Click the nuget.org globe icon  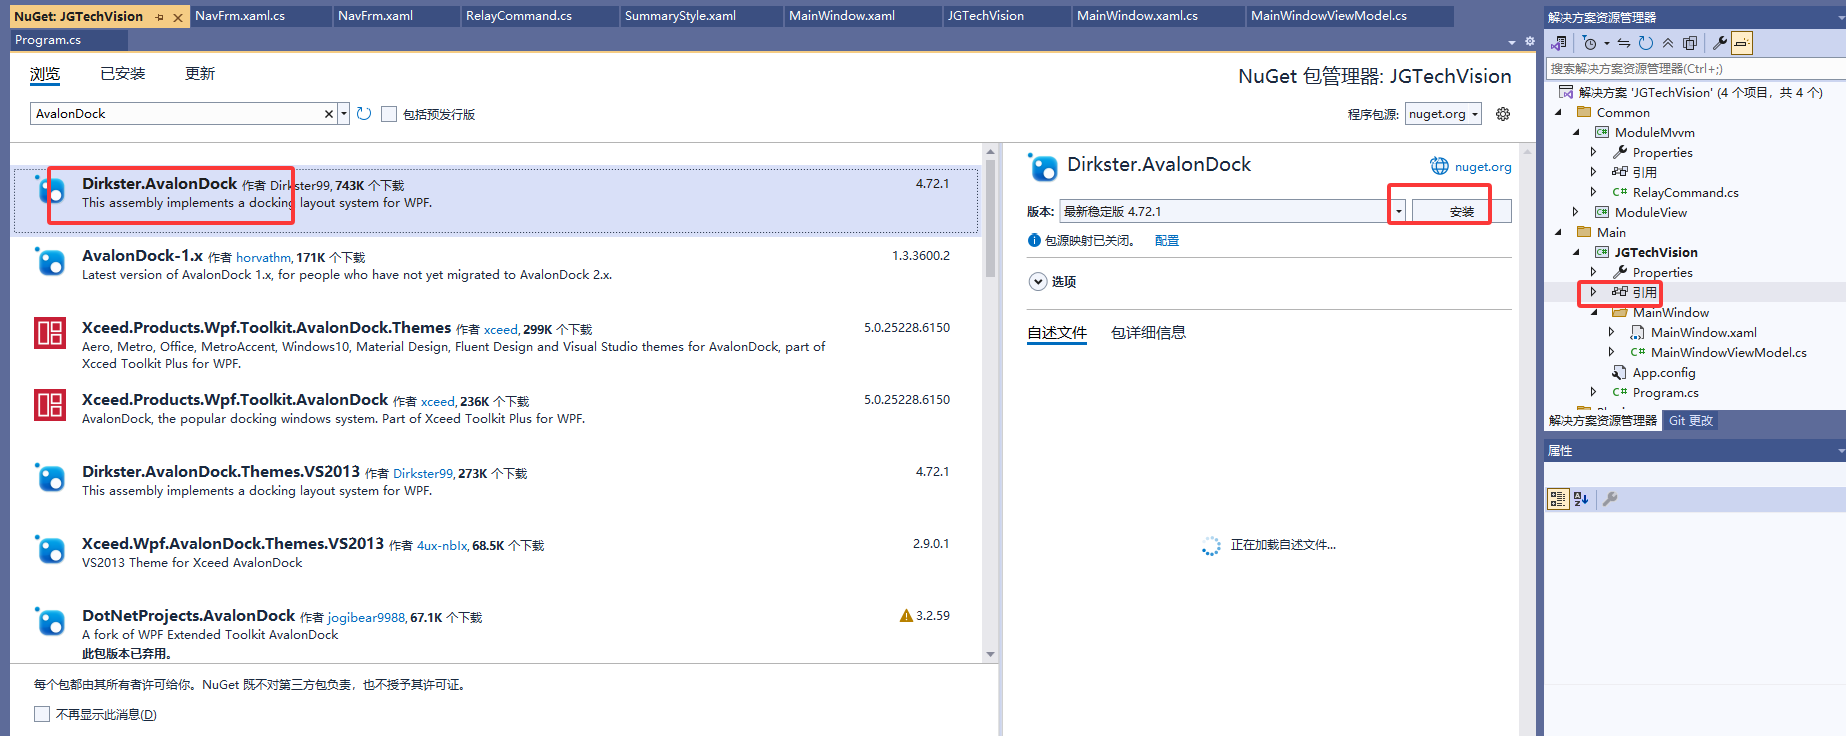[1439, 166]
